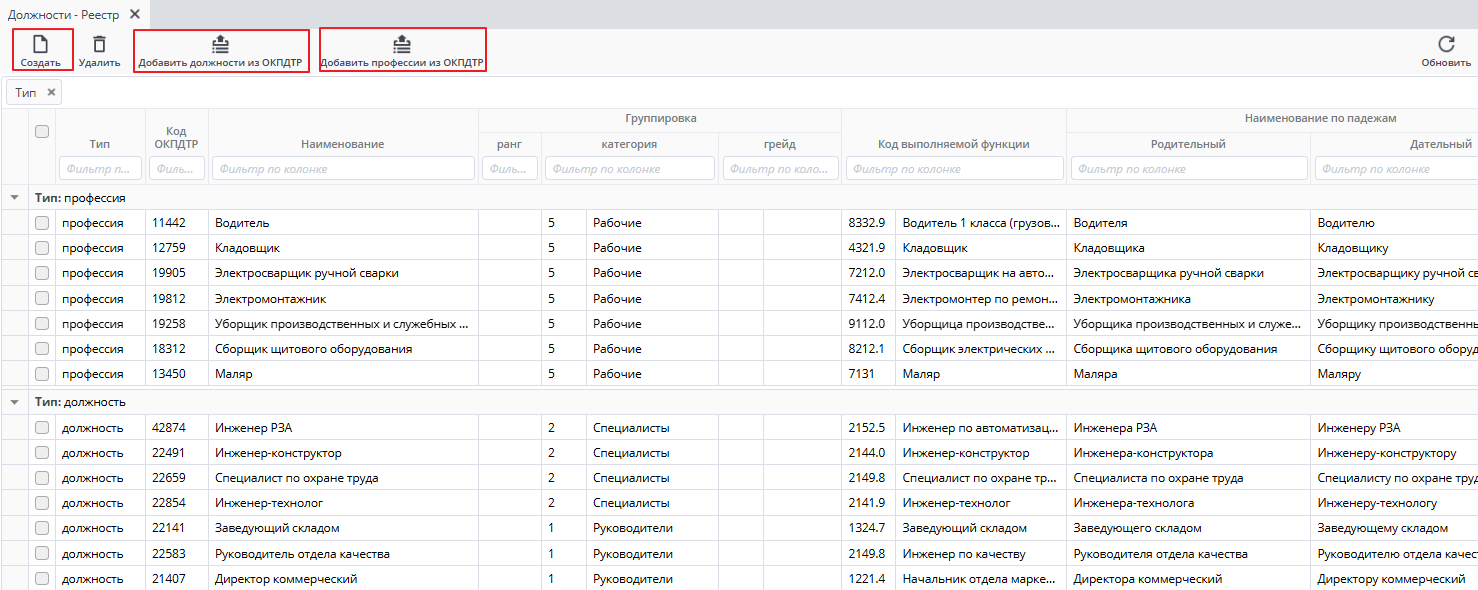Check the Кладовщик row checkbox
1478x590 pixels.
click(x=42, y=248)
